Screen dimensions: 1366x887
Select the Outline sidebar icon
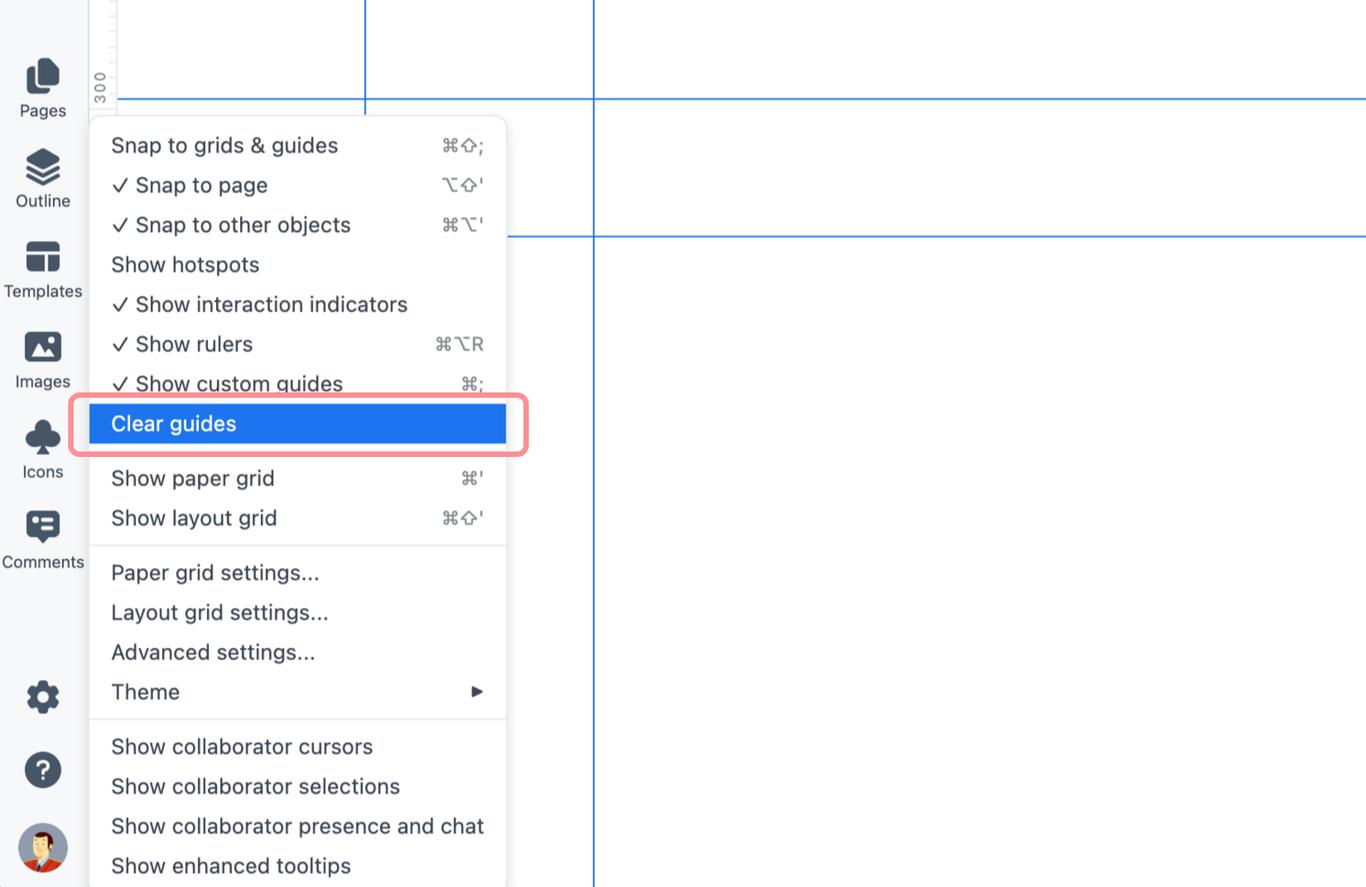[x=42, y=178]
